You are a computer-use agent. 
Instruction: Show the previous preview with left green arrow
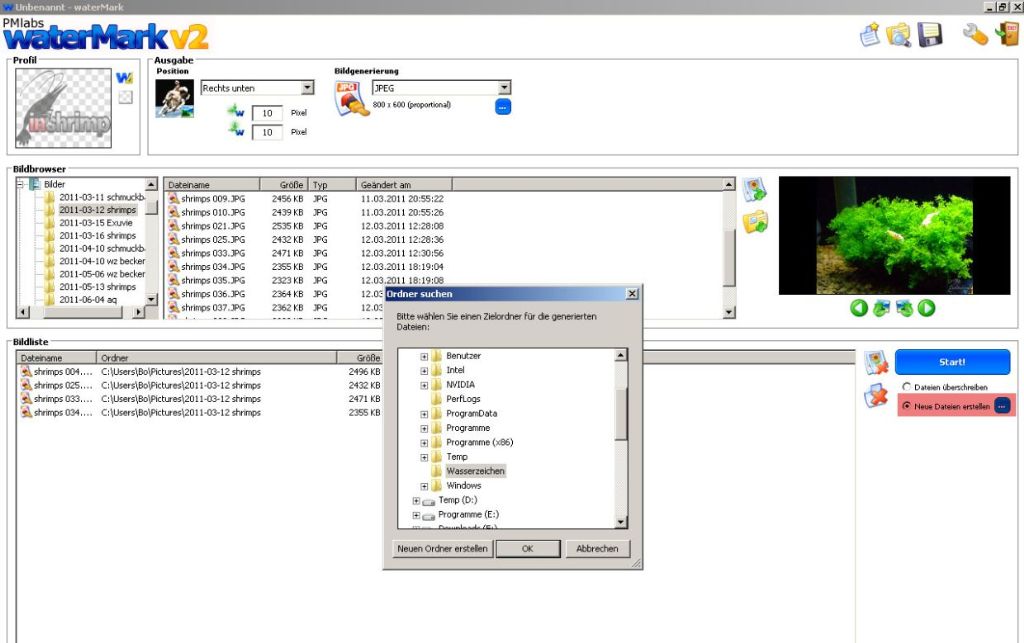858,308
